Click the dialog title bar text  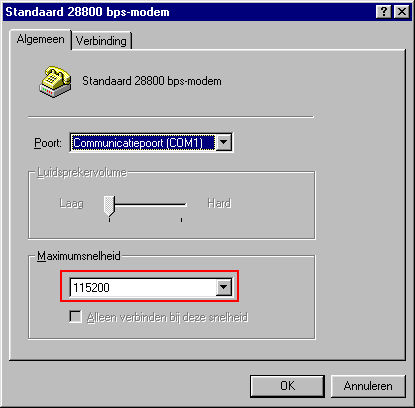click(x=87, y=12)
